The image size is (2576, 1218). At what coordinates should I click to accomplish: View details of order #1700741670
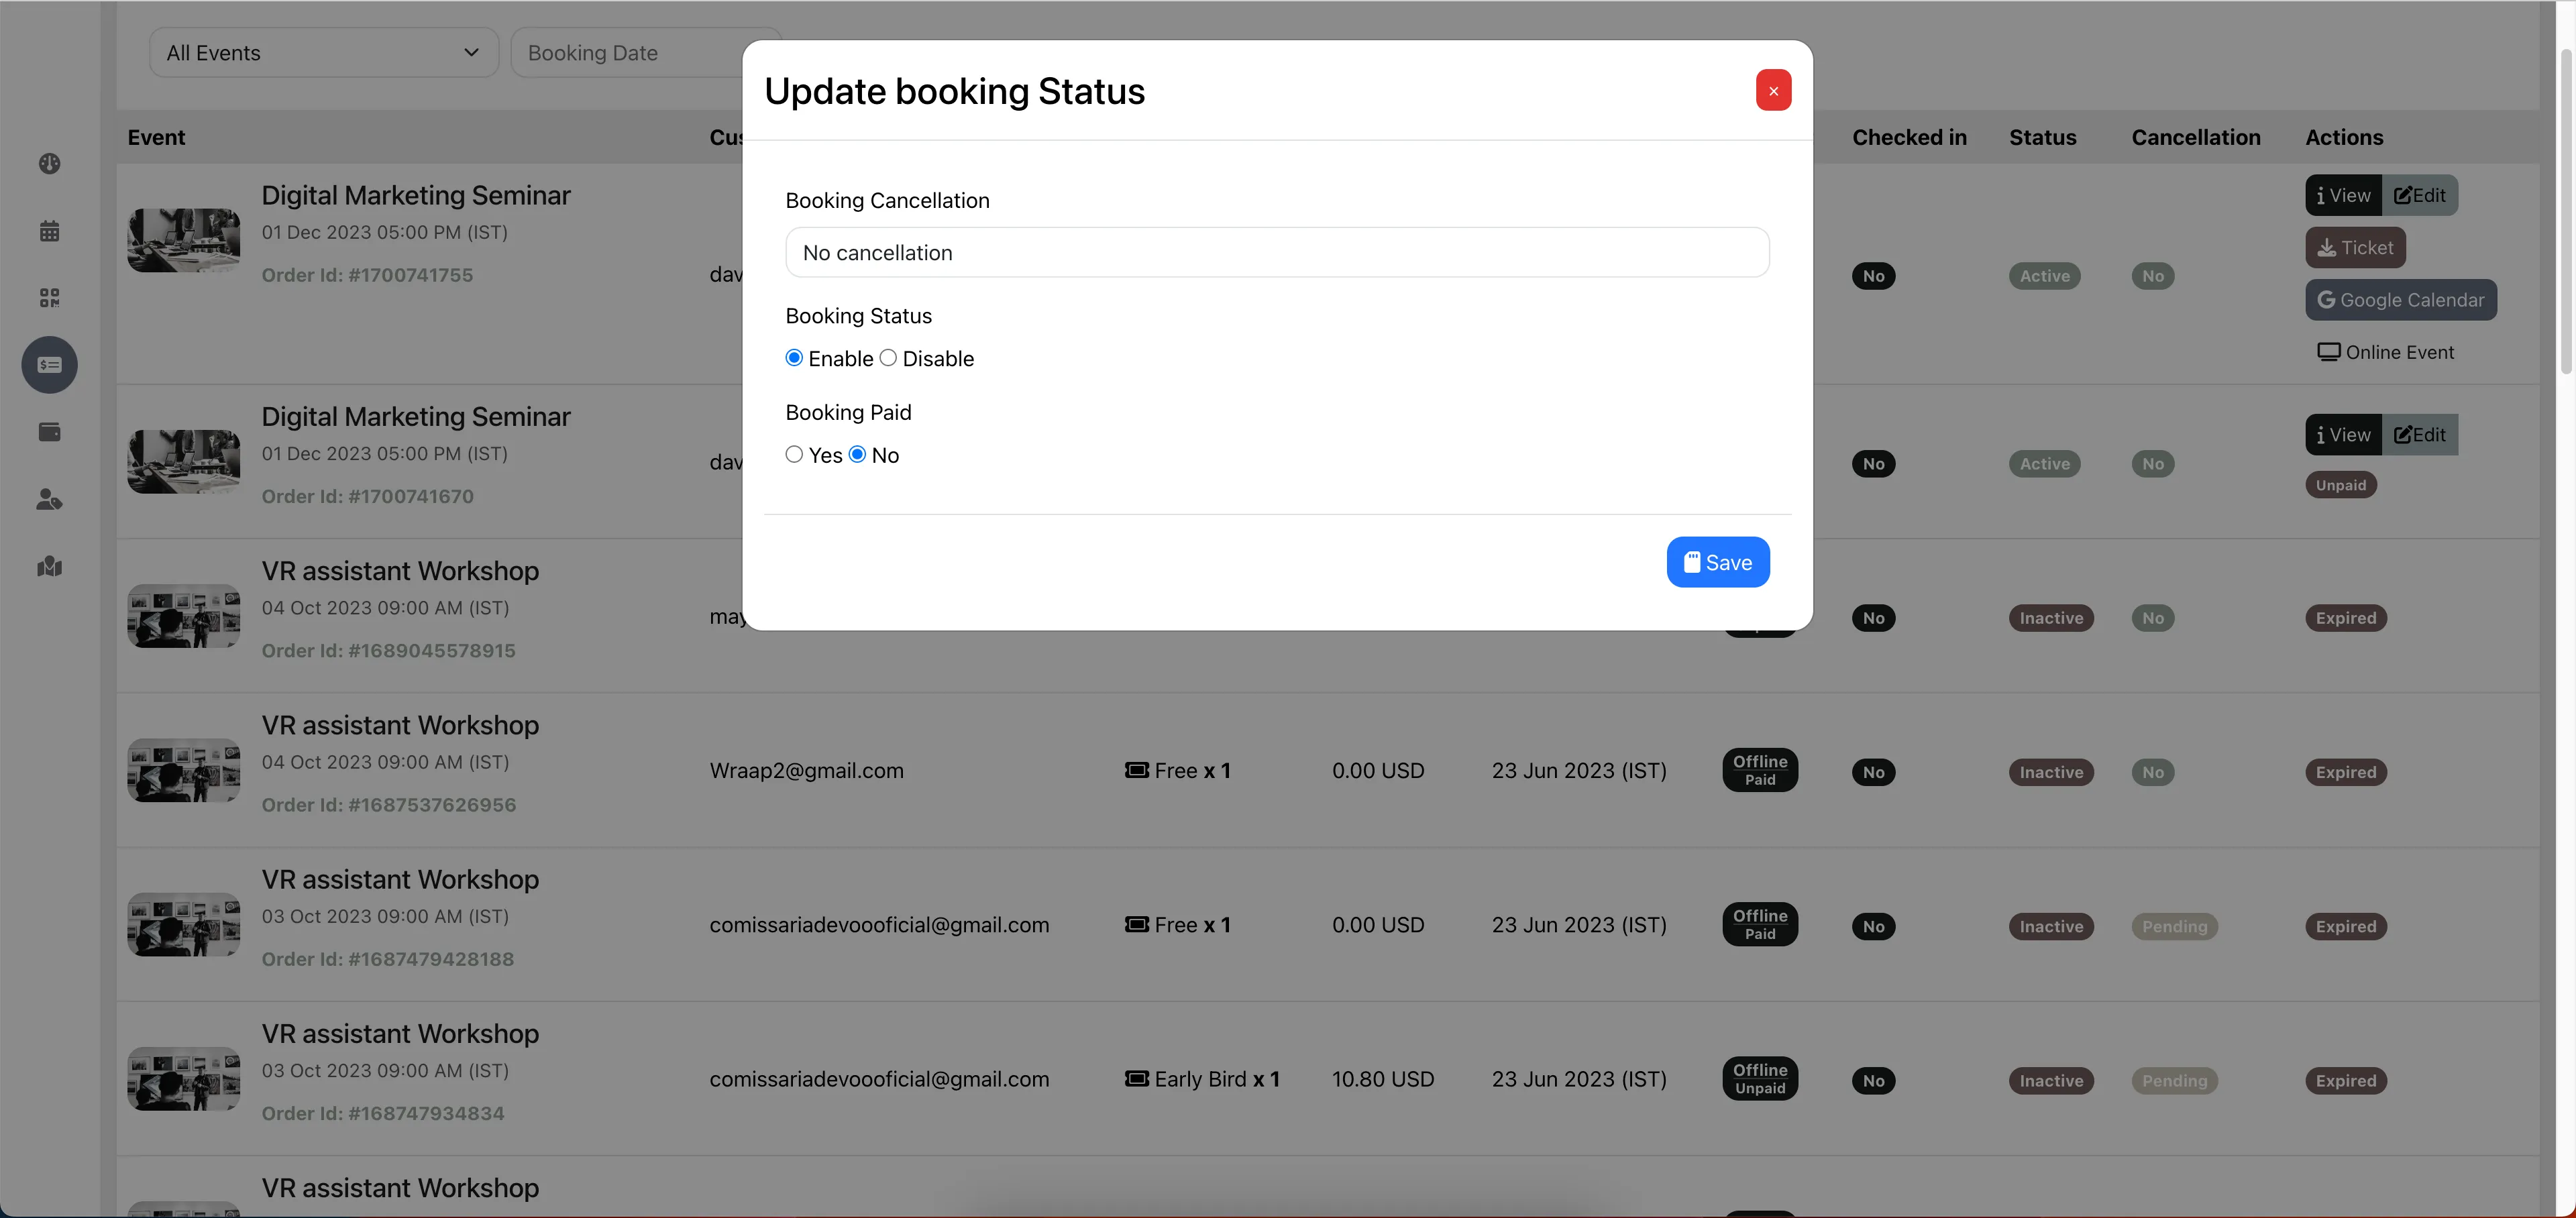[2343, 434]
